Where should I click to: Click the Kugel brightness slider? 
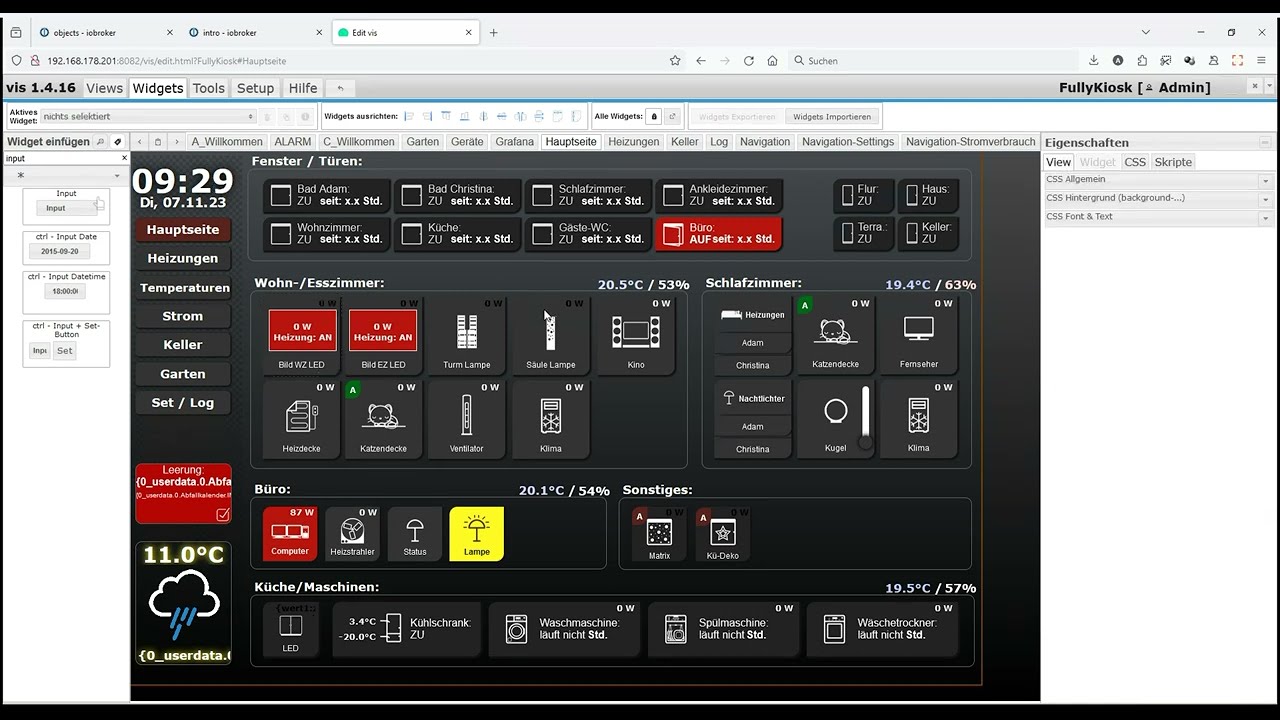866,418
